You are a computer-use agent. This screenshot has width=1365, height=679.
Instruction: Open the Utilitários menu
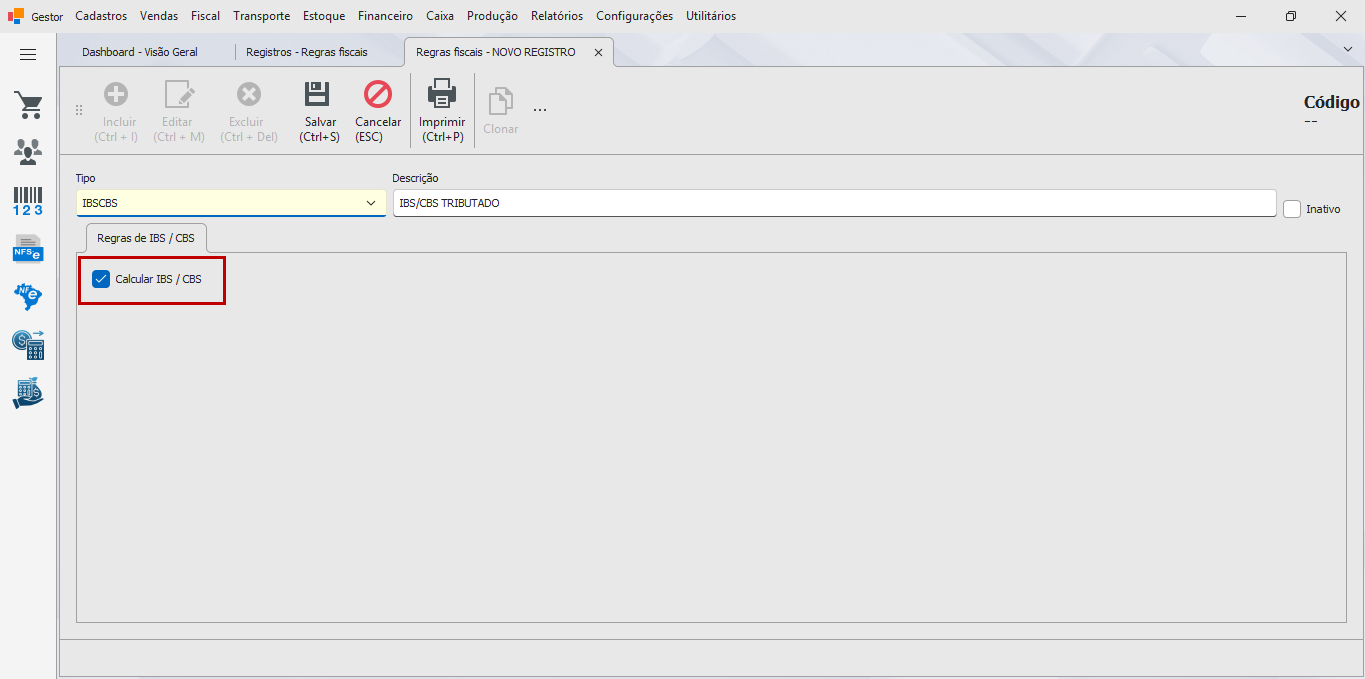pyautogui.click(x=711, y=16)
